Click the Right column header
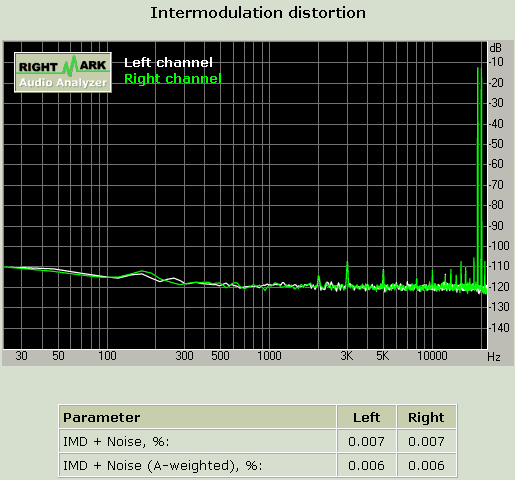 (426, 417)
